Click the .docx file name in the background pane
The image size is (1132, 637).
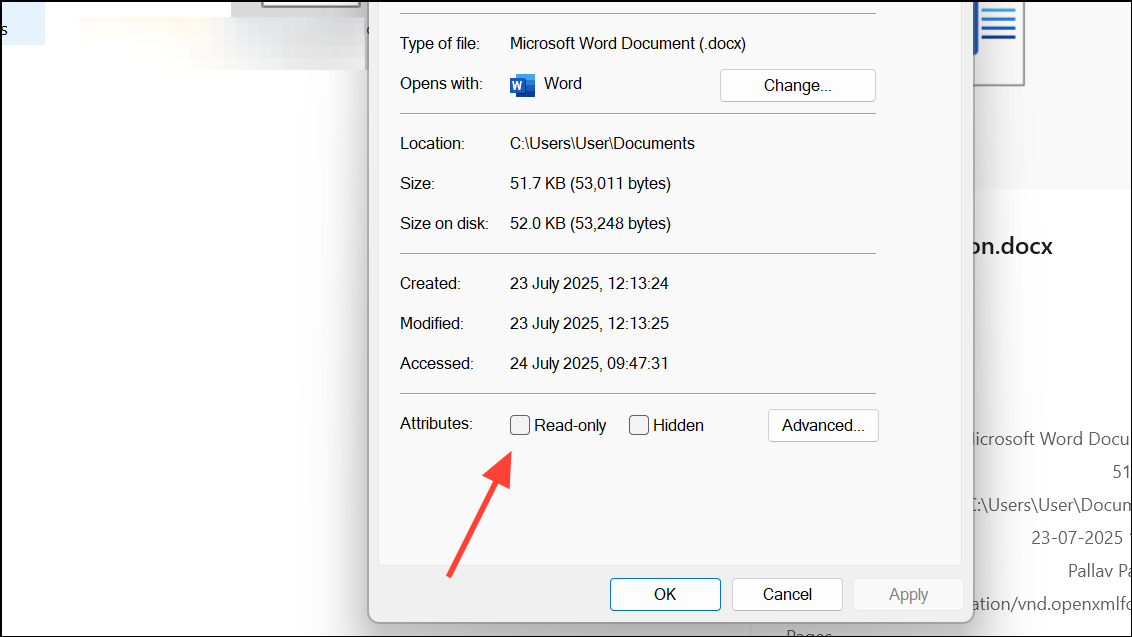pos(1012,246)
